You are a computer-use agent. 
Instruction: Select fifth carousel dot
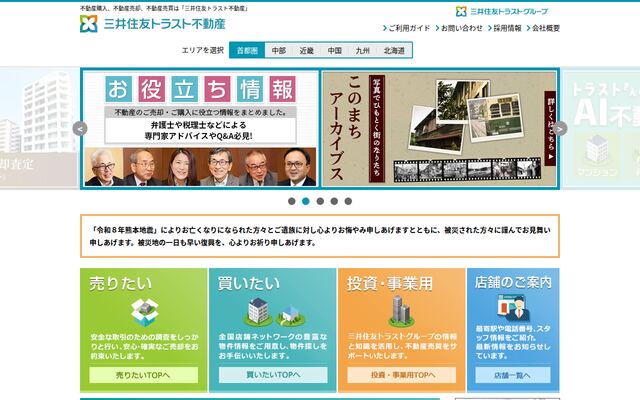pos(348,201)
